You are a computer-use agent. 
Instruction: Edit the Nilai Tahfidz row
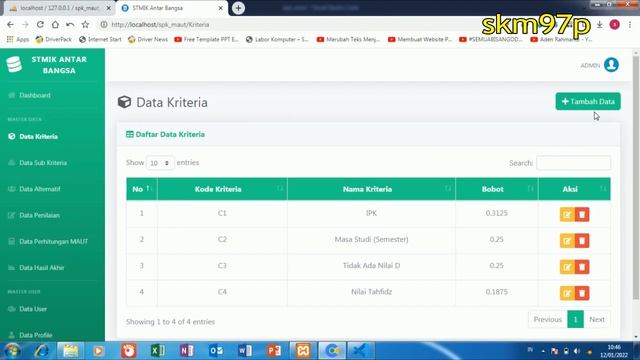pyautogui.click(x=567, y=293)
